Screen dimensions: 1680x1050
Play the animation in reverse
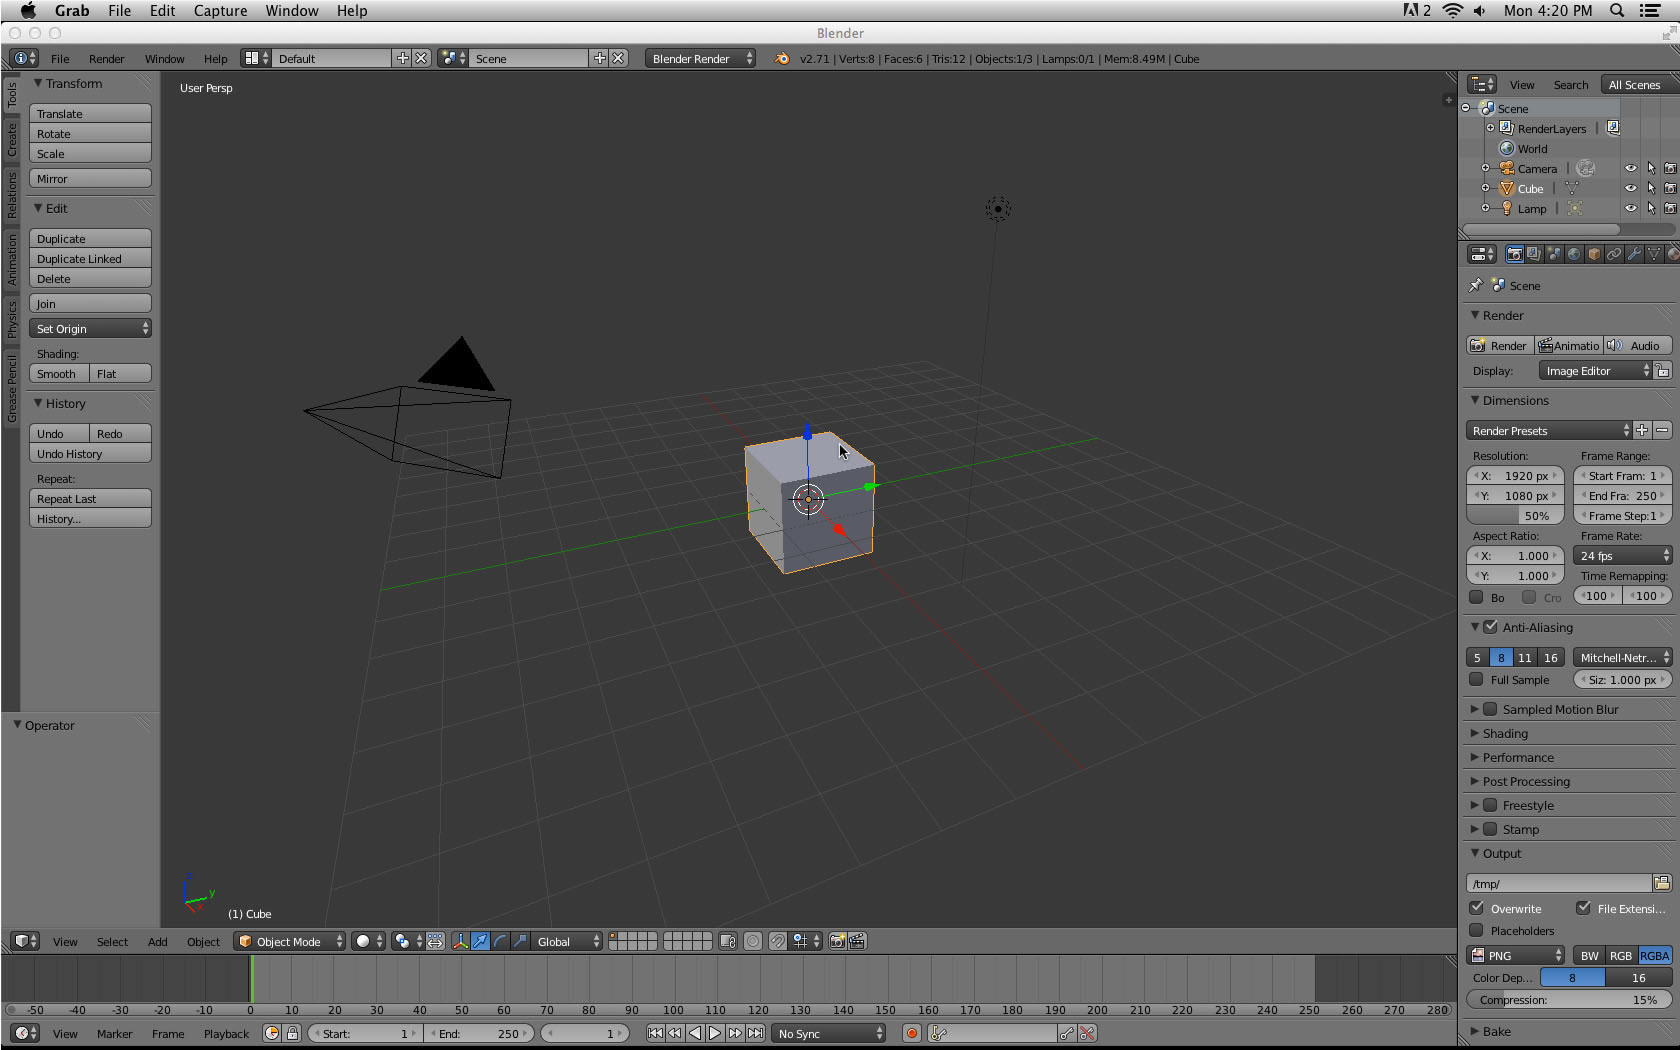695,1033
